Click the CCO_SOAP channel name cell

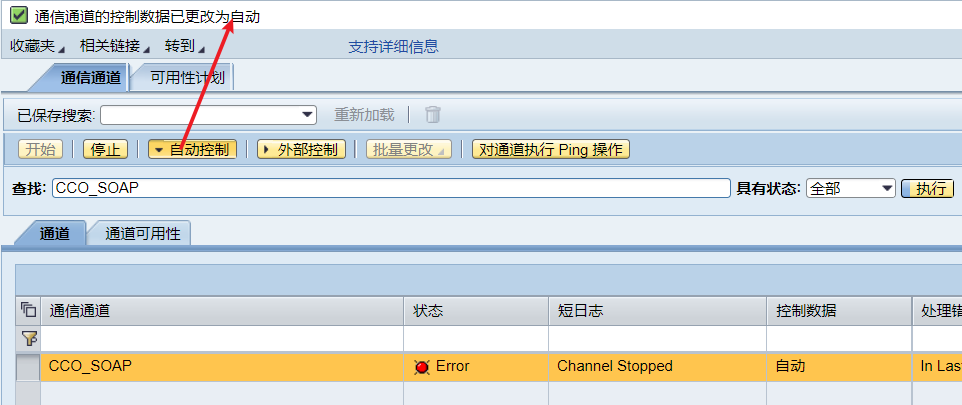[222, 367]
